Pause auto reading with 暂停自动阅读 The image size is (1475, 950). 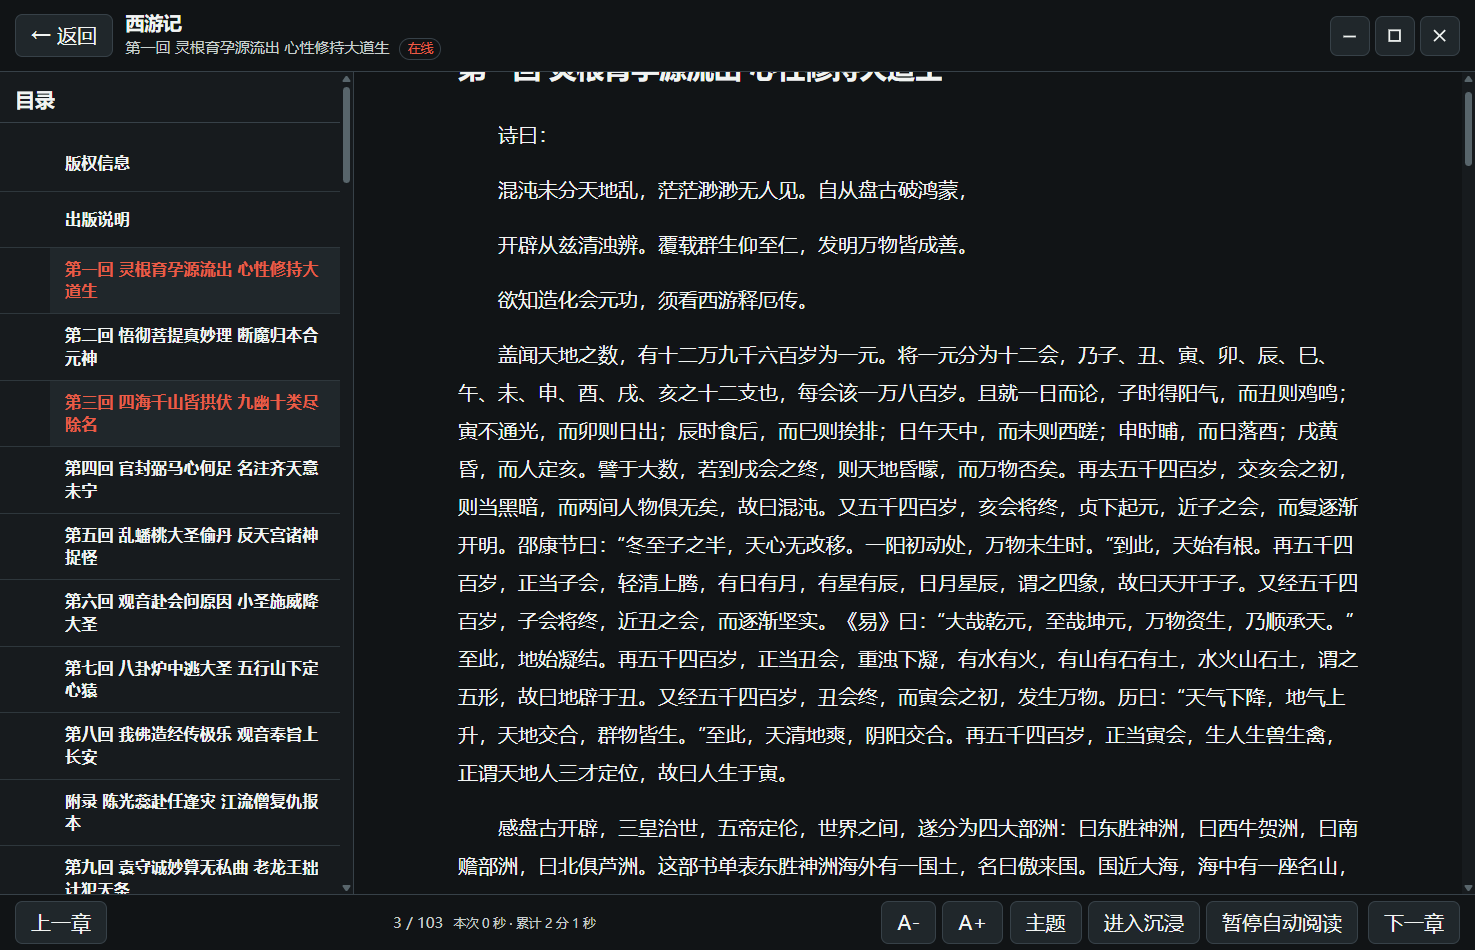1282,922
